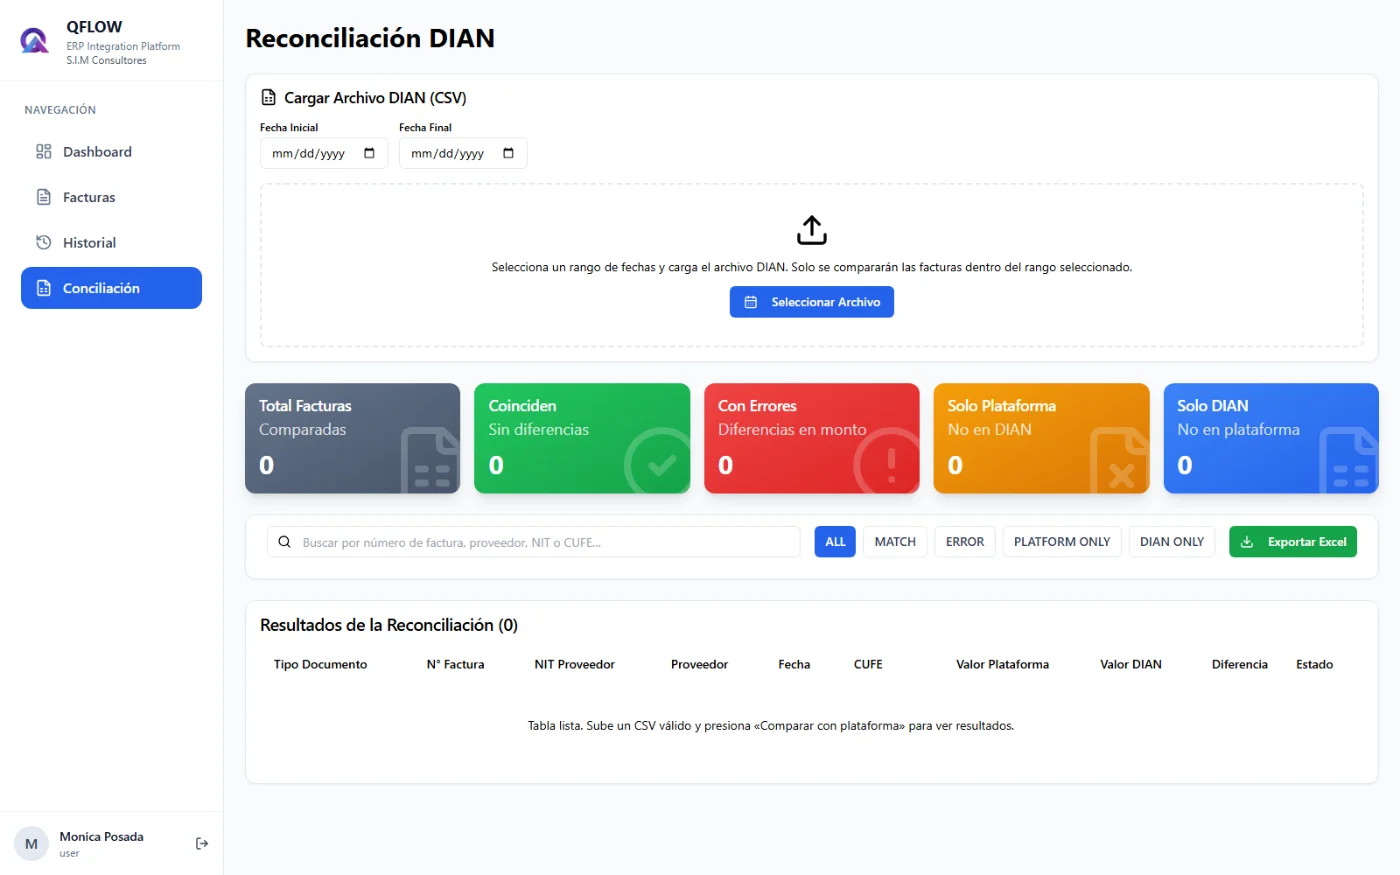Click the Con Errores red card
The height and width of the screenshot is (875, 1400).
tap(812, 438)
